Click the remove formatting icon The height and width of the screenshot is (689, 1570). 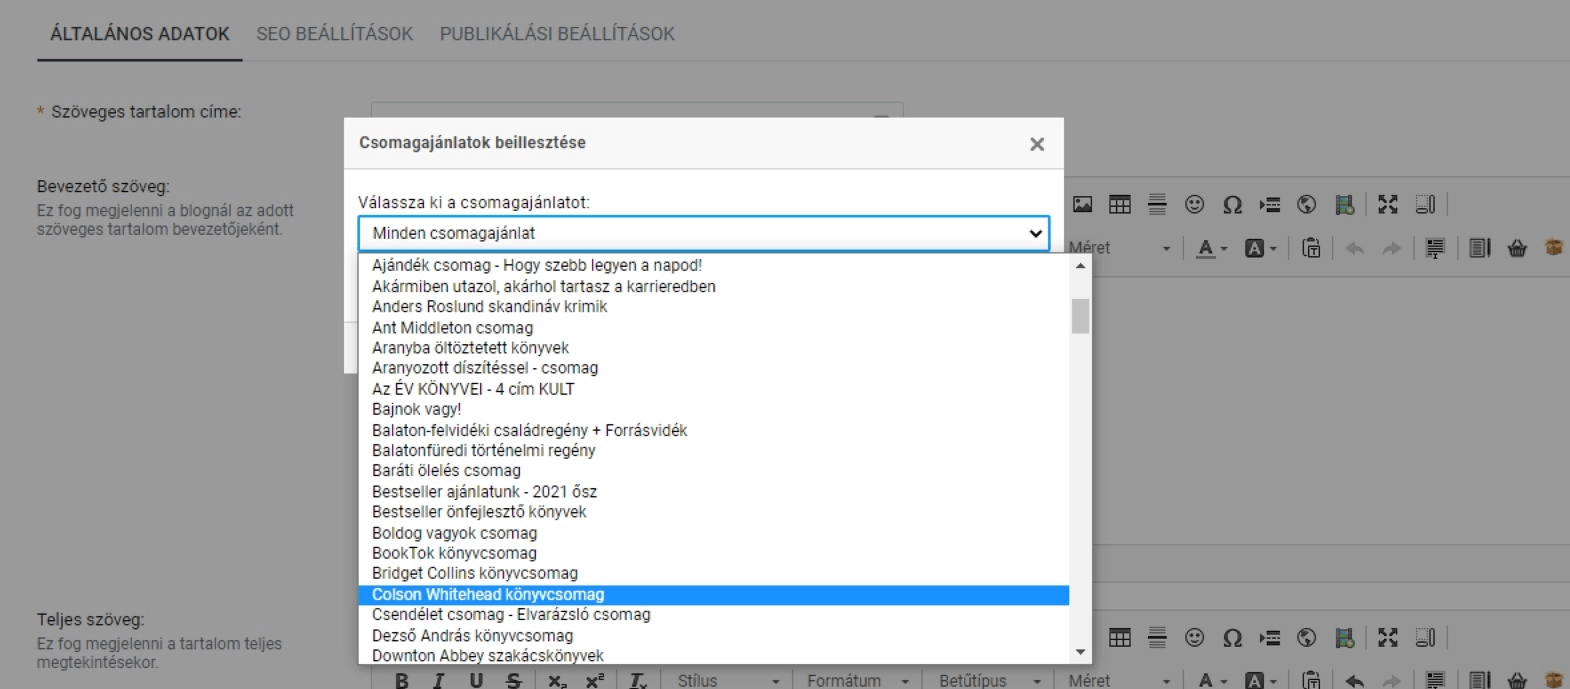point(638,680)
